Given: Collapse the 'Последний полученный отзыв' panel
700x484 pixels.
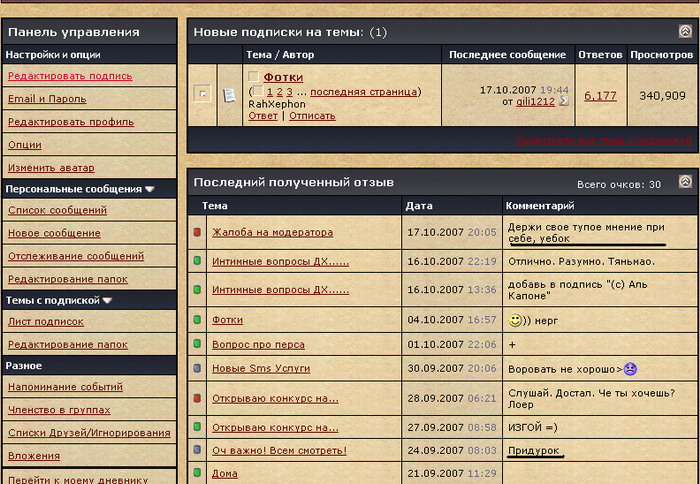Looking at the screenshot, I should [x=685, y=182].
